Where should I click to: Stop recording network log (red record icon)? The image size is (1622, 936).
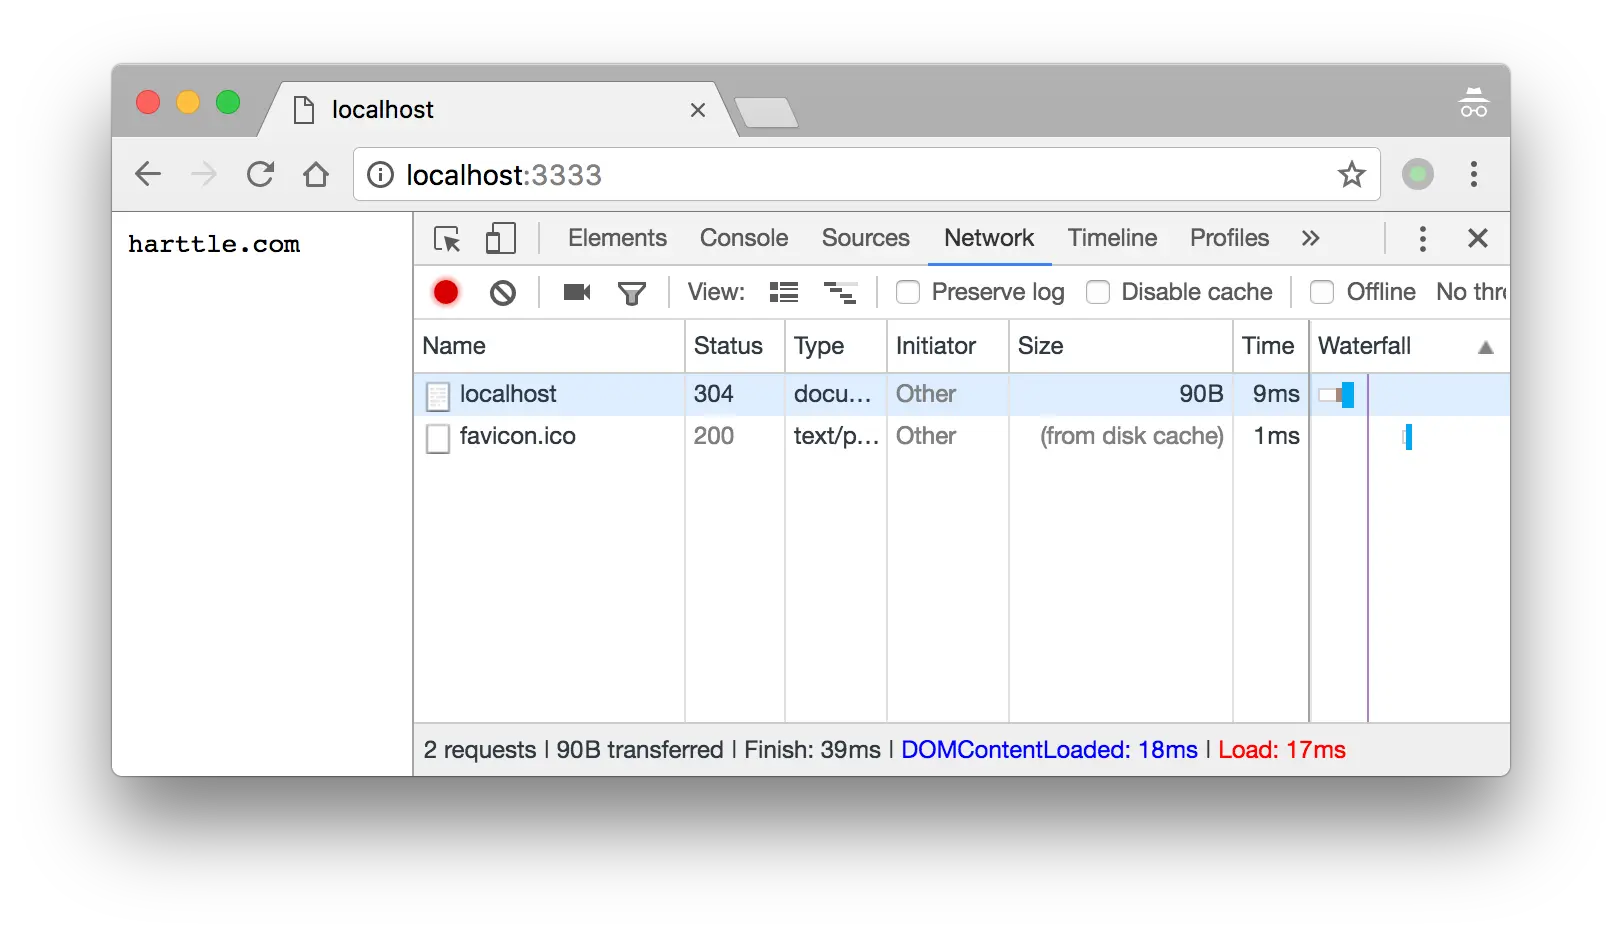point(446,292)
